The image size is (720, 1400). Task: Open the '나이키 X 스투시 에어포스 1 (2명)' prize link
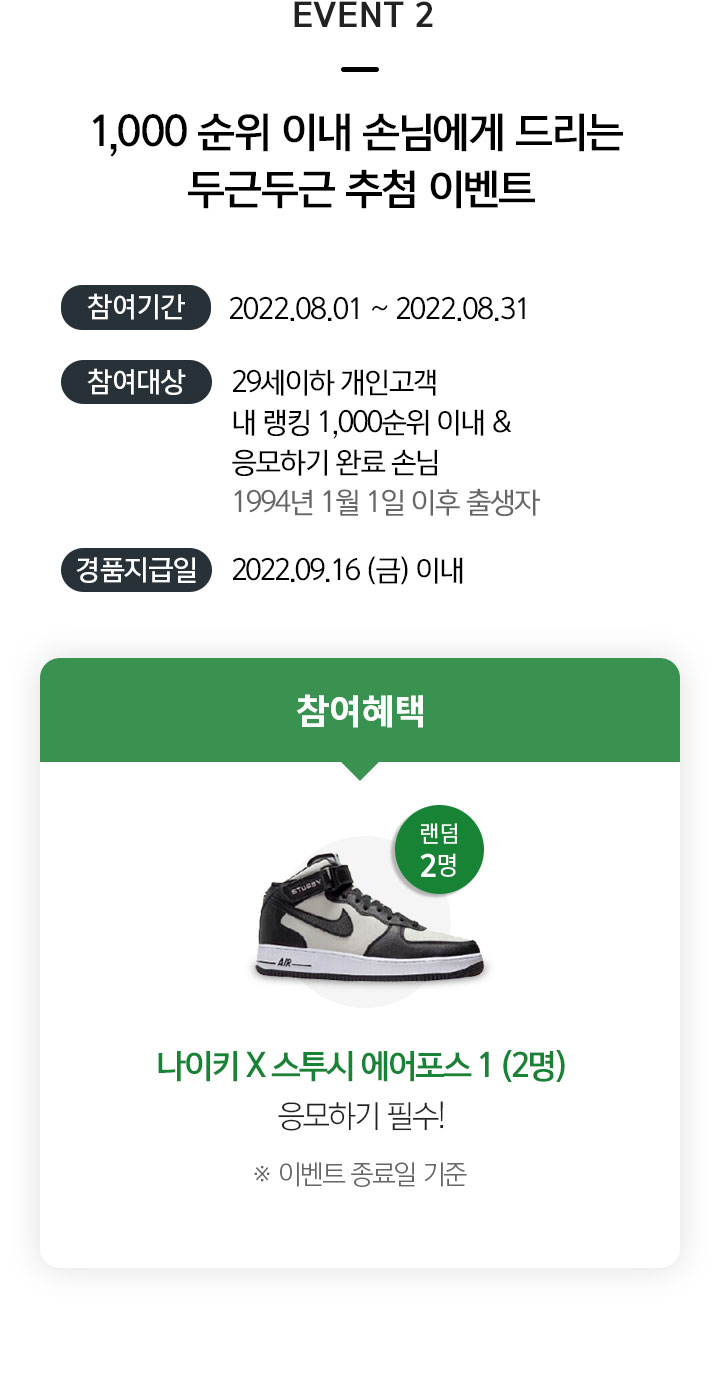(x=361, y=1066)
